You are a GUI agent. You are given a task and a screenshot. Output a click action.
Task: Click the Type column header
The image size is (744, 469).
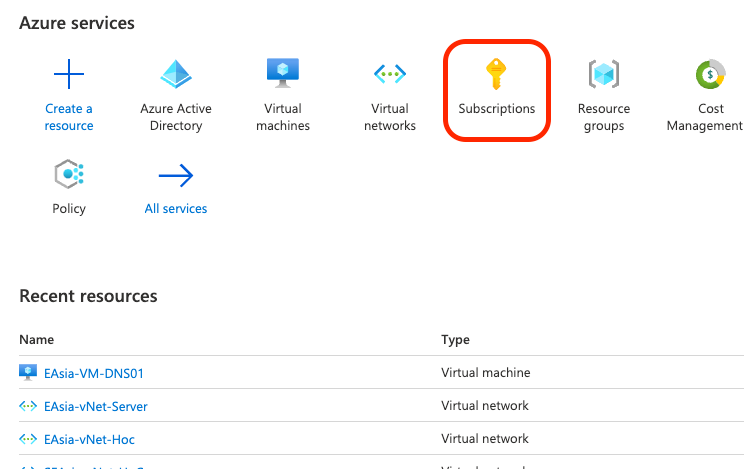point(456,340)
